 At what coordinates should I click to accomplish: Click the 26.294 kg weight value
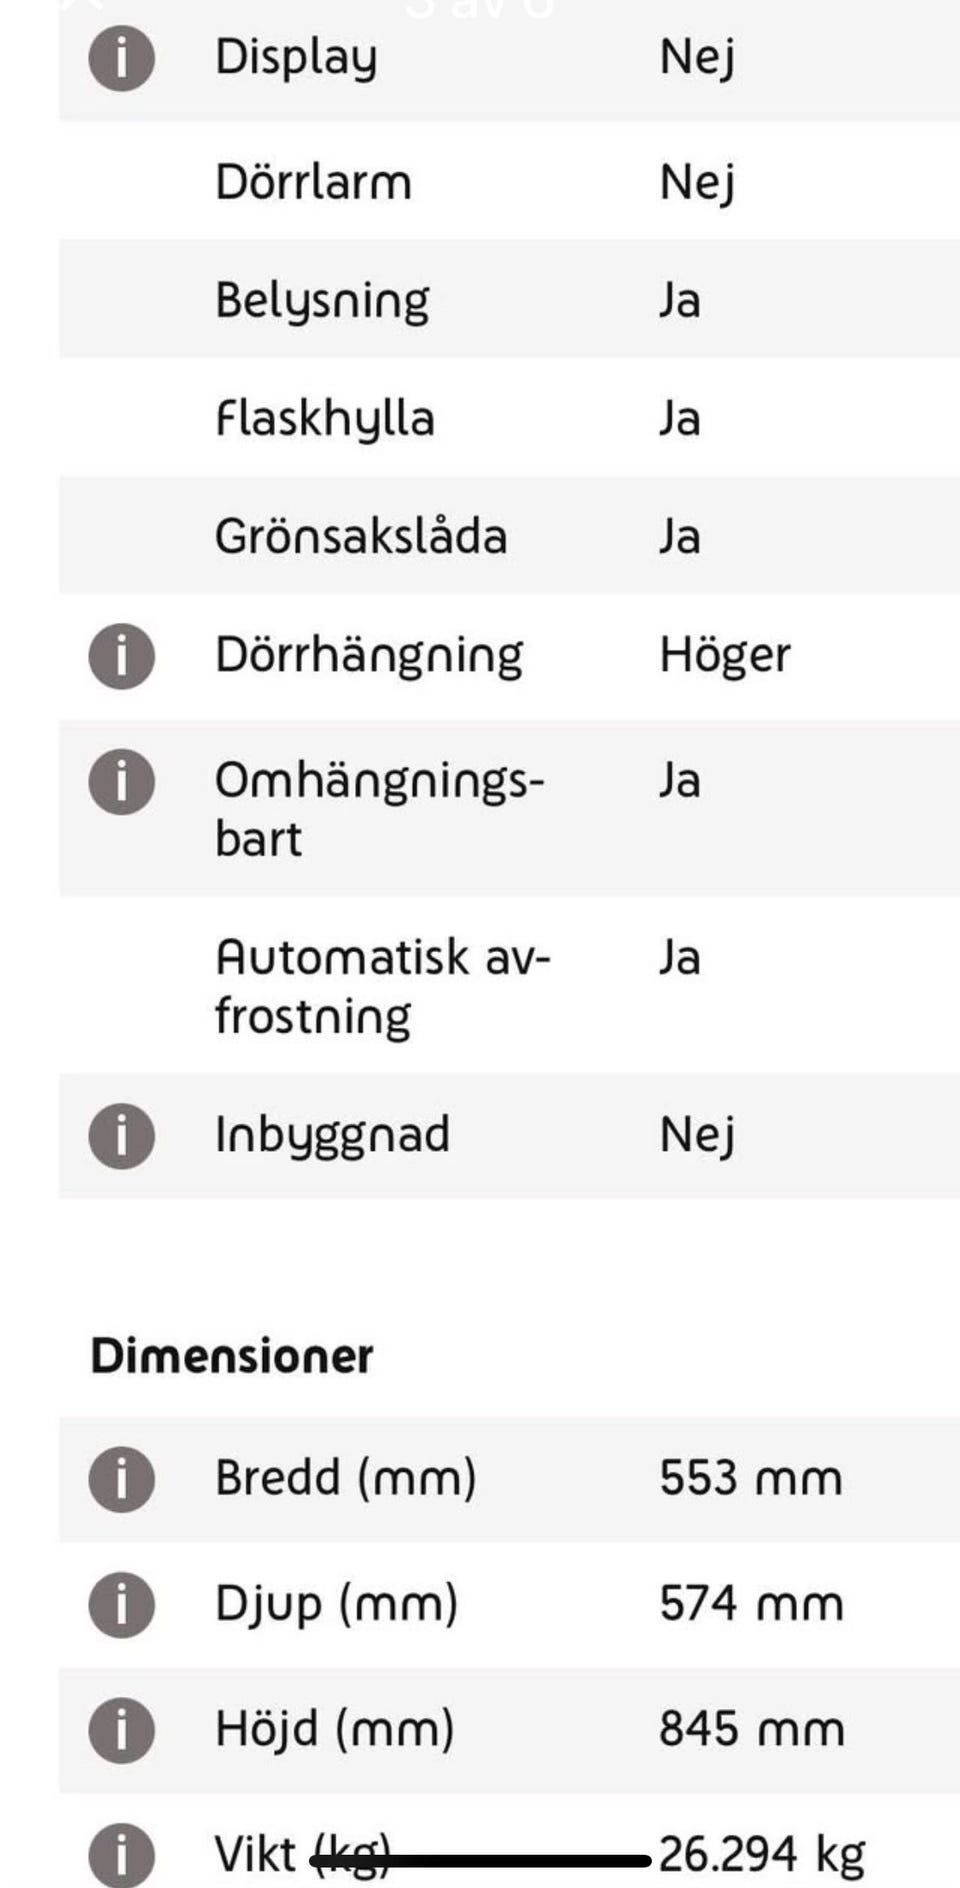(762, 1853)
